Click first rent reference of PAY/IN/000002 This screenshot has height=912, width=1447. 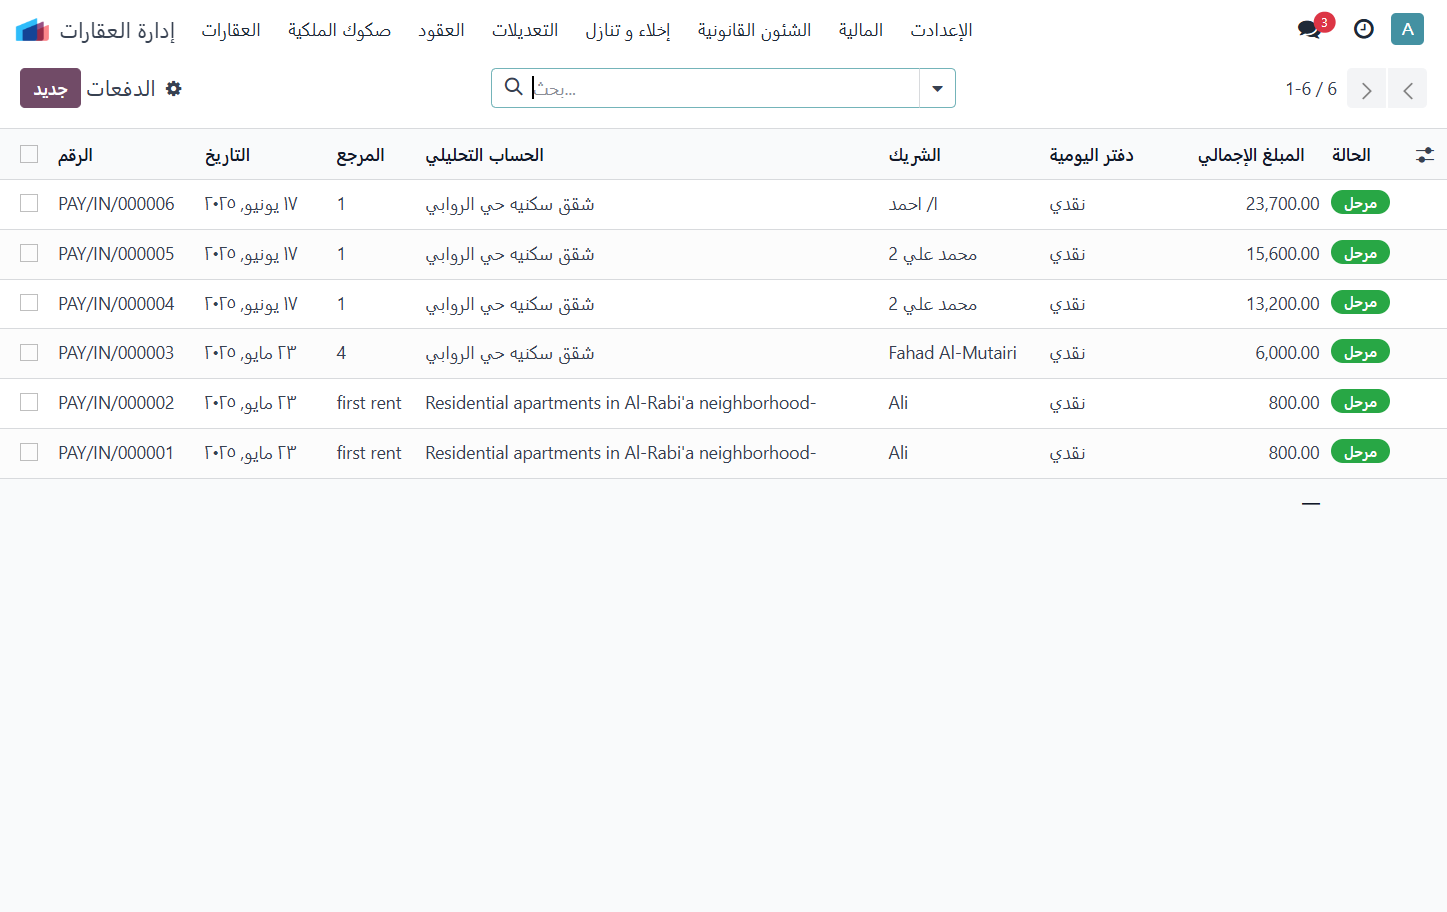pyautogui.click(x=369, y=403)
